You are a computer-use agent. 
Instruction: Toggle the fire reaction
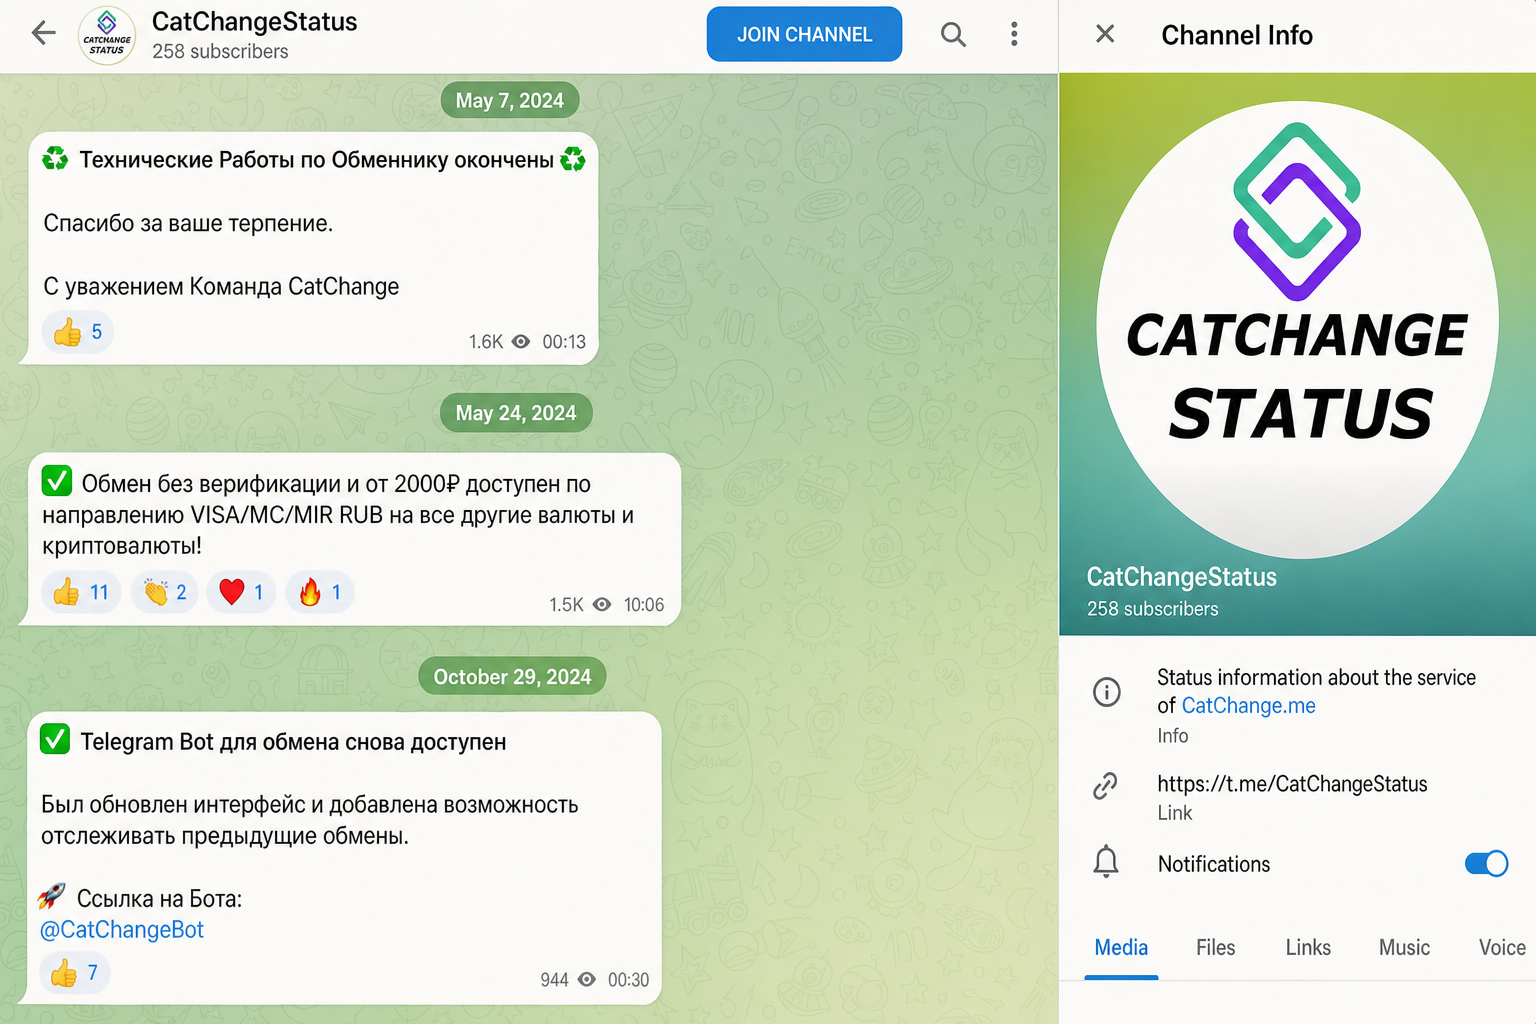tap(320, 592)
